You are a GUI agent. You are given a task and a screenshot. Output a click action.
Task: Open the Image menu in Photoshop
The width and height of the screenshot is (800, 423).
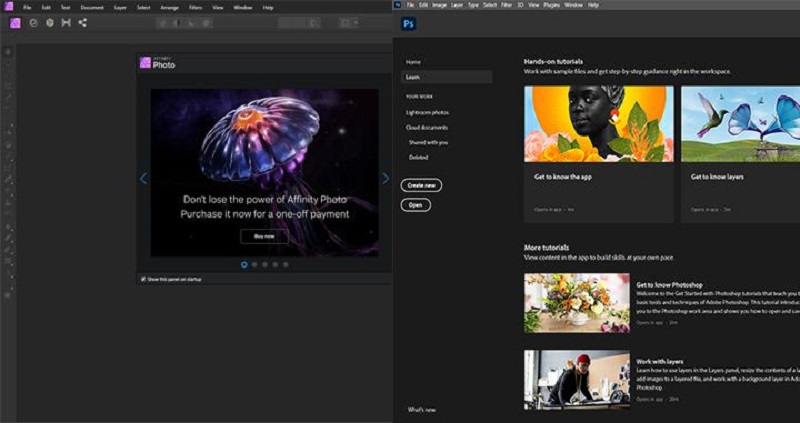[439, 5]
